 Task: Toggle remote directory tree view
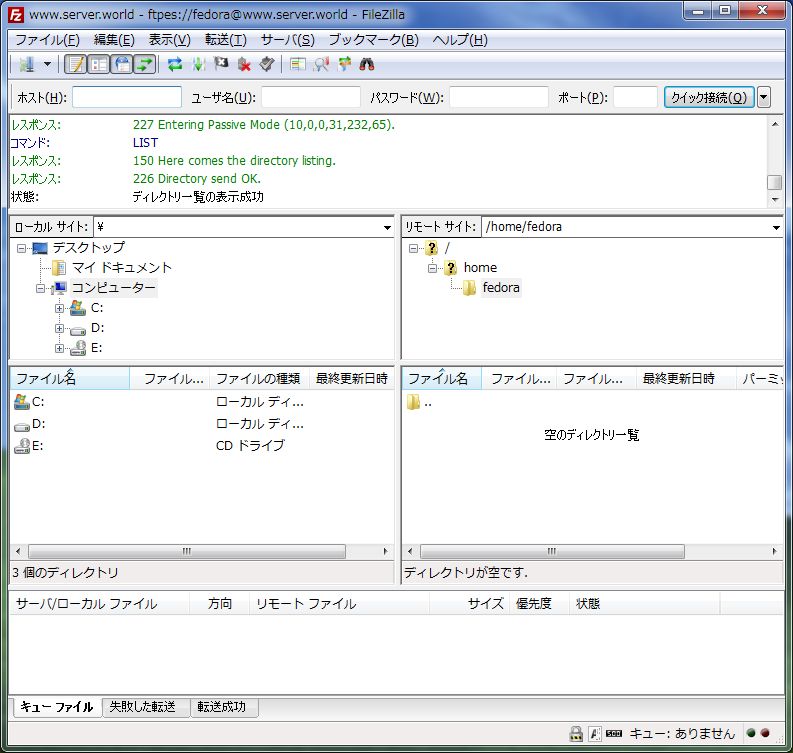coord(122,64)
